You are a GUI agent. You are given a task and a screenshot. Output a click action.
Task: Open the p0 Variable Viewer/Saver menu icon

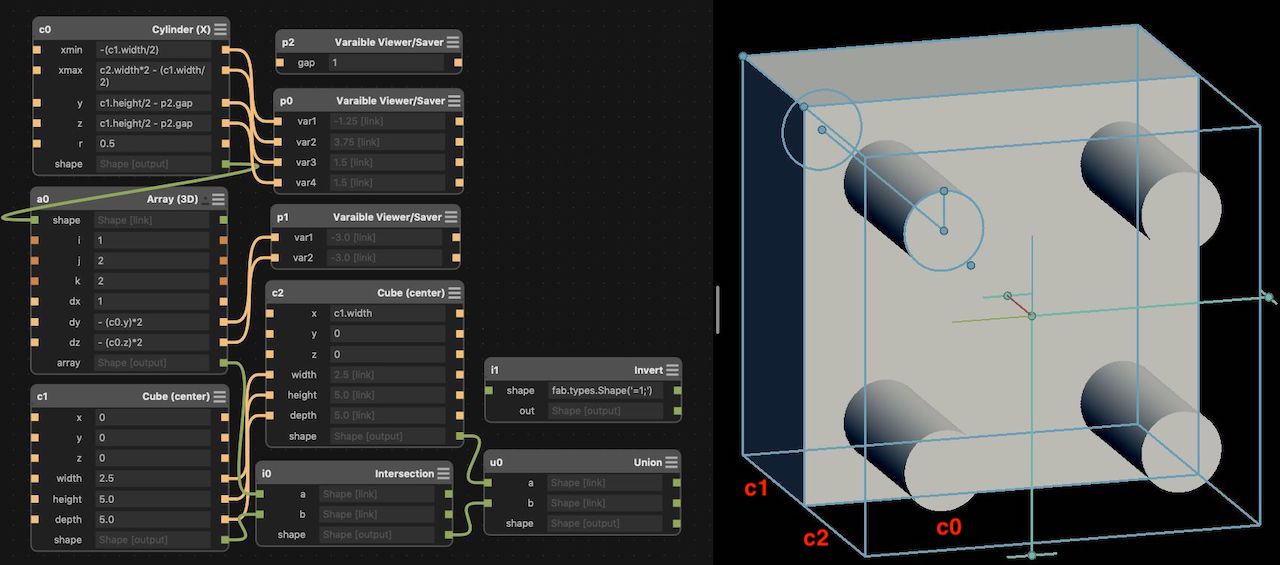click(x=453, y=101)
